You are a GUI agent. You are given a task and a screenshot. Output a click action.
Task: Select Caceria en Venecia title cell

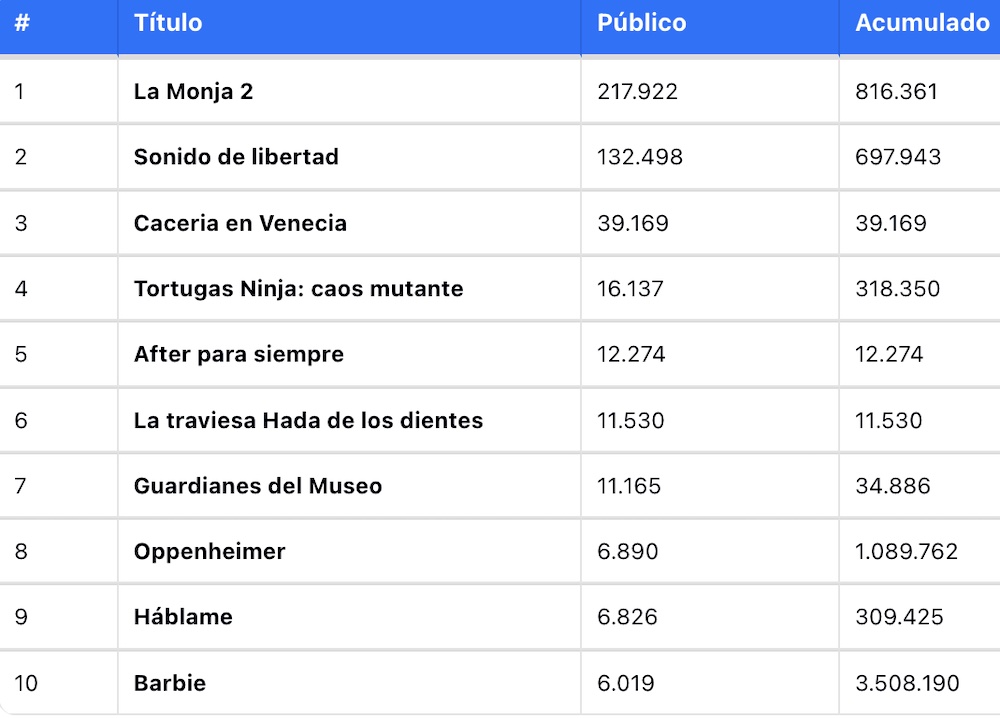click(x=240, y=223)
